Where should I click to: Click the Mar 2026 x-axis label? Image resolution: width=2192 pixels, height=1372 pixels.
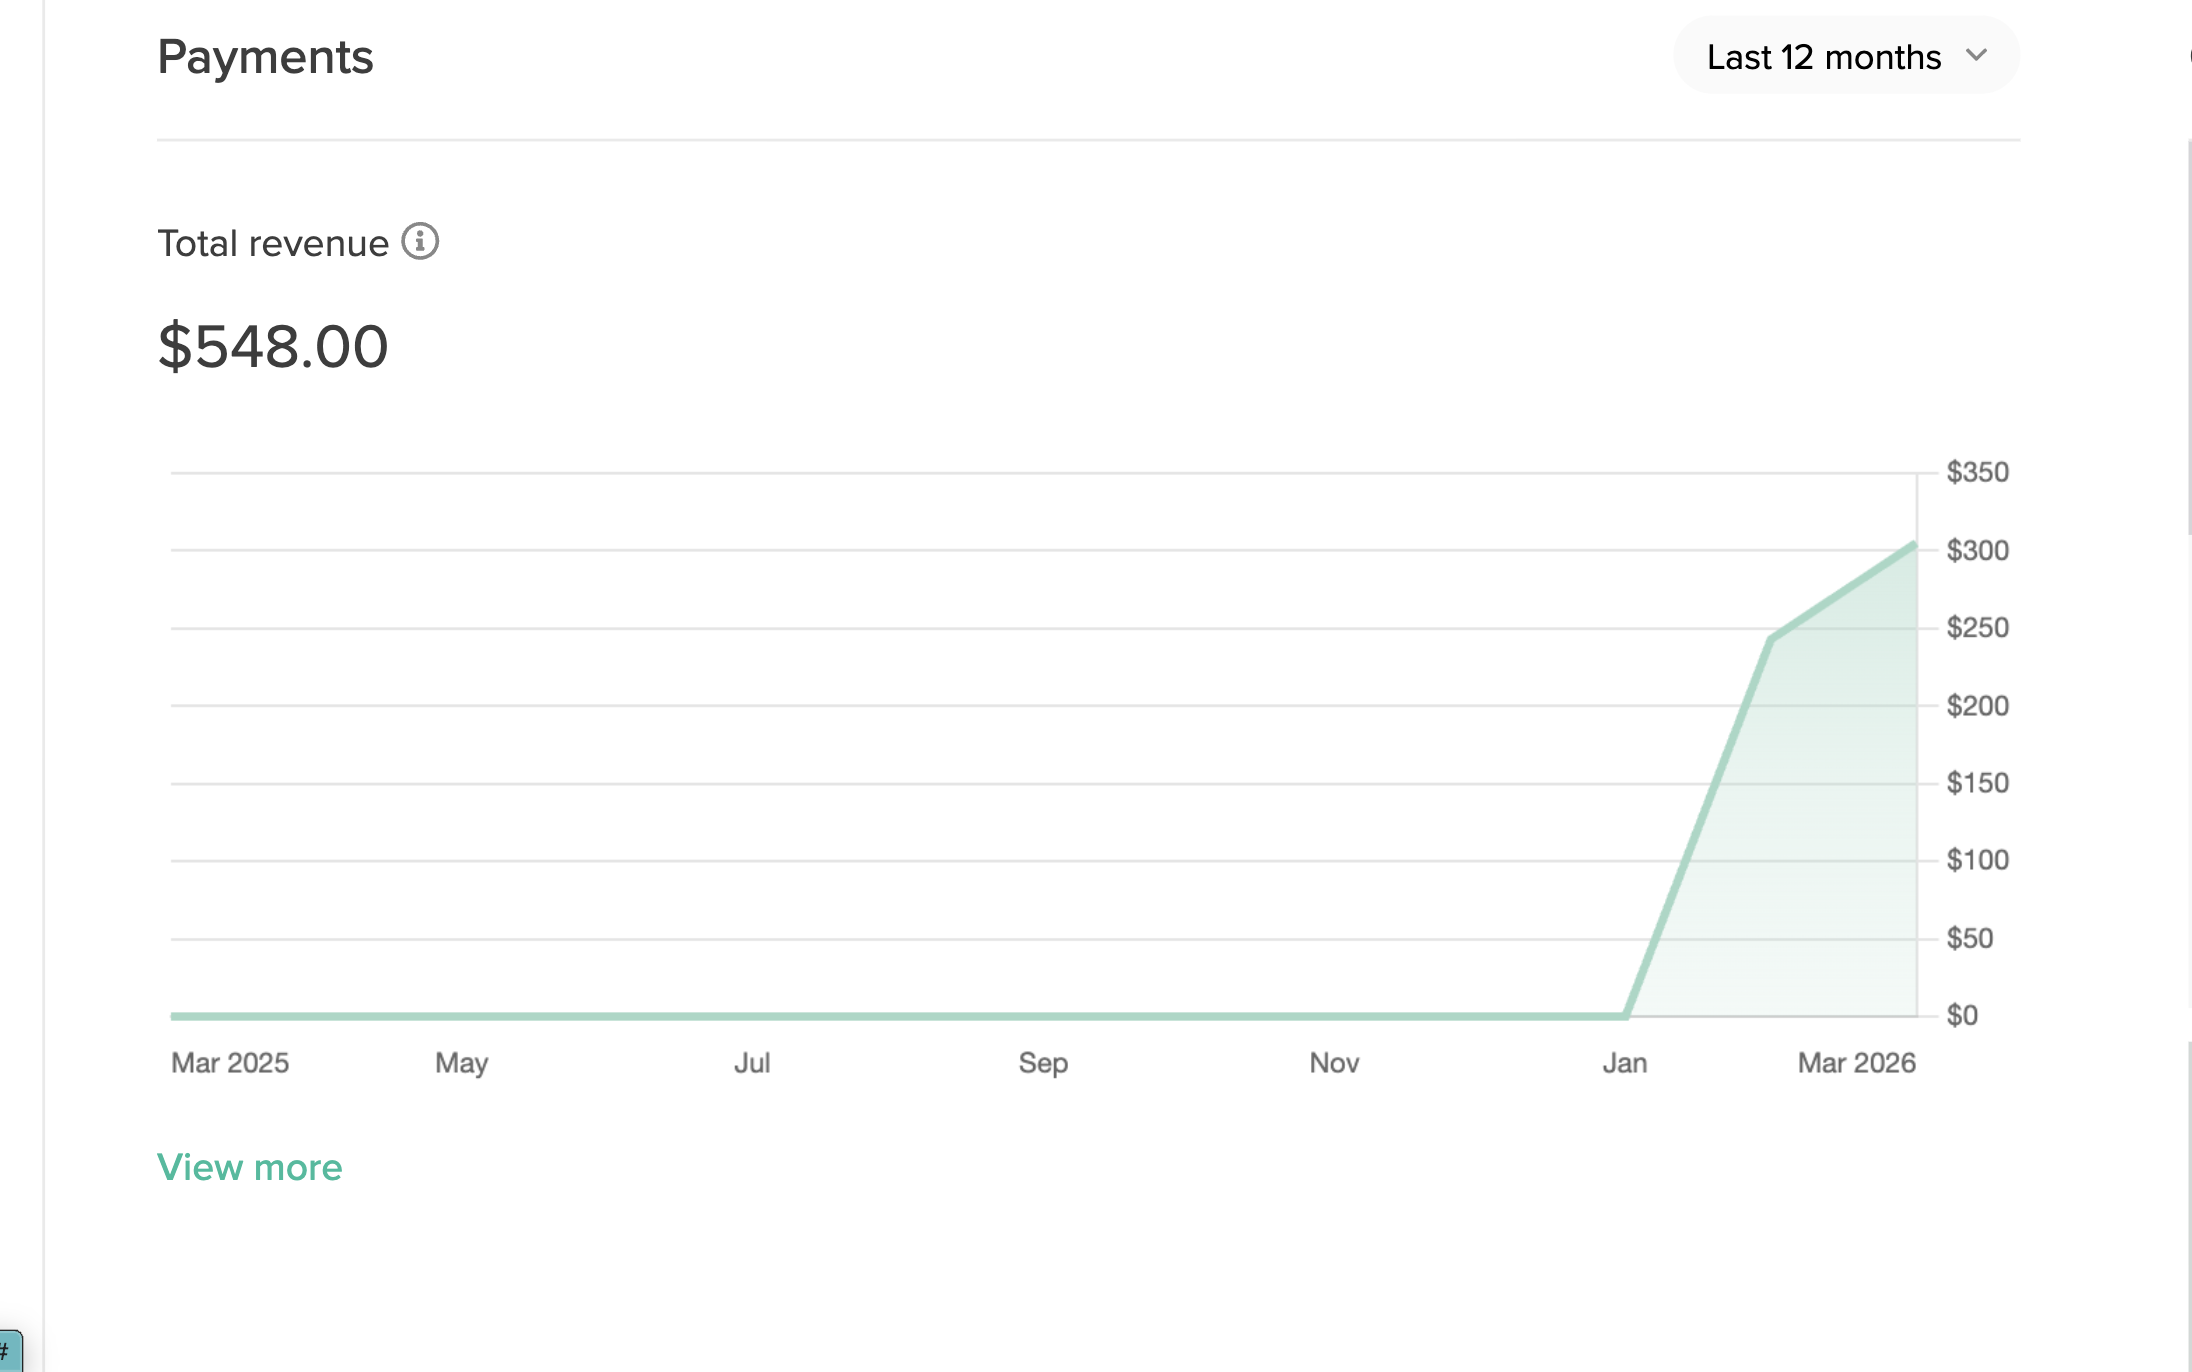click(1856, 1062)
